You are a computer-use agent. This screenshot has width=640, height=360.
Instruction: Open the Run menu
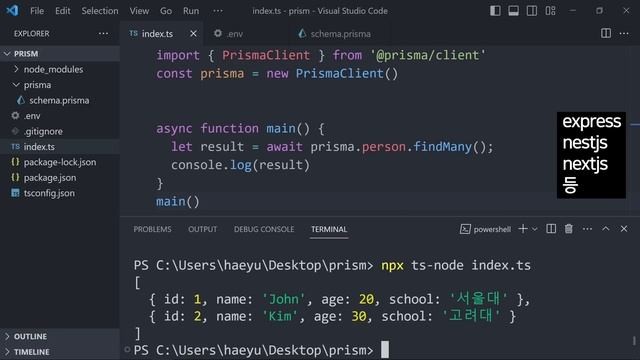tap(191, 11)
